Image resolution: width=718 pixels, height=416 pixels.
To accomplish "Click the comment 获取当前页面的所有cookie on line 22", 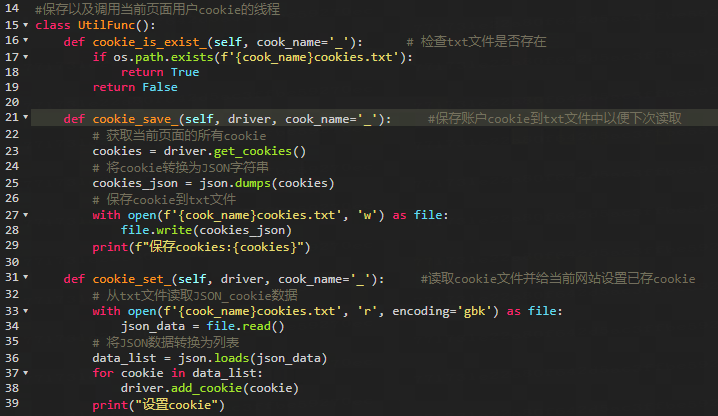I will point(179,136).
